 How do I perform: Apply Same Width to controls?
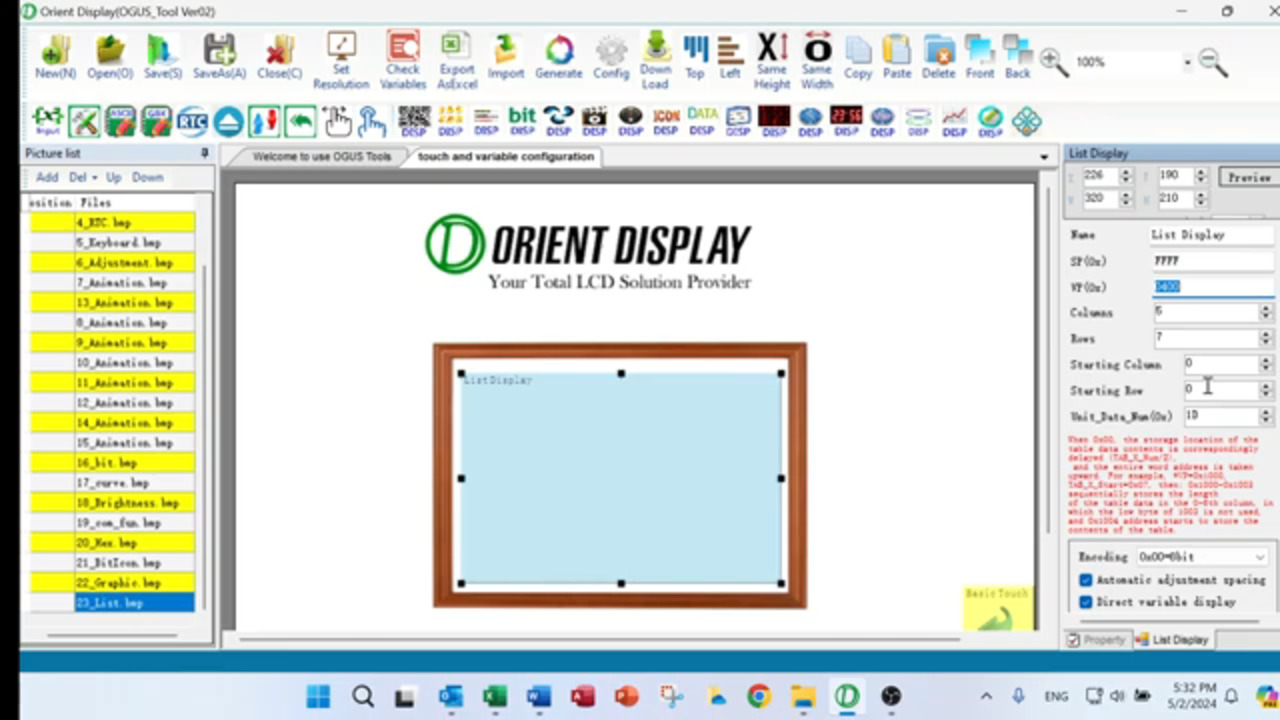point(817,61)
